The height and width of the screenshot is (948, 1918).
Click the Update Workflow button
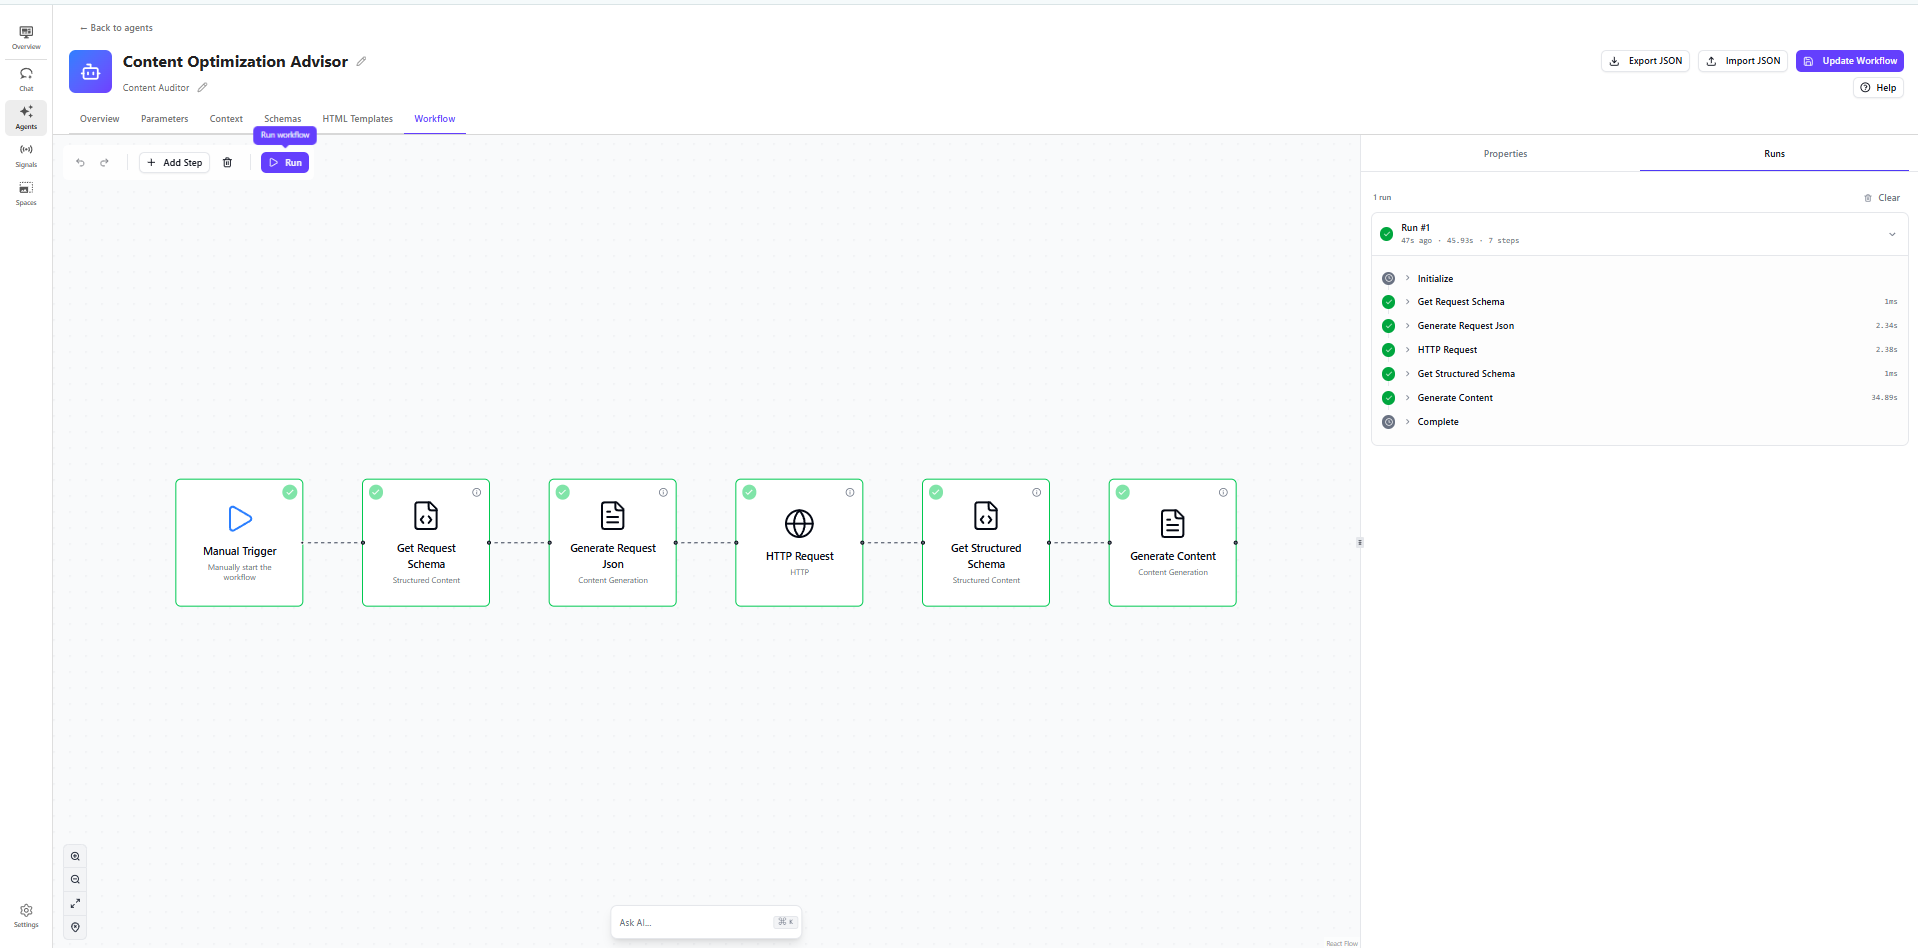[x=1850, y=61]
